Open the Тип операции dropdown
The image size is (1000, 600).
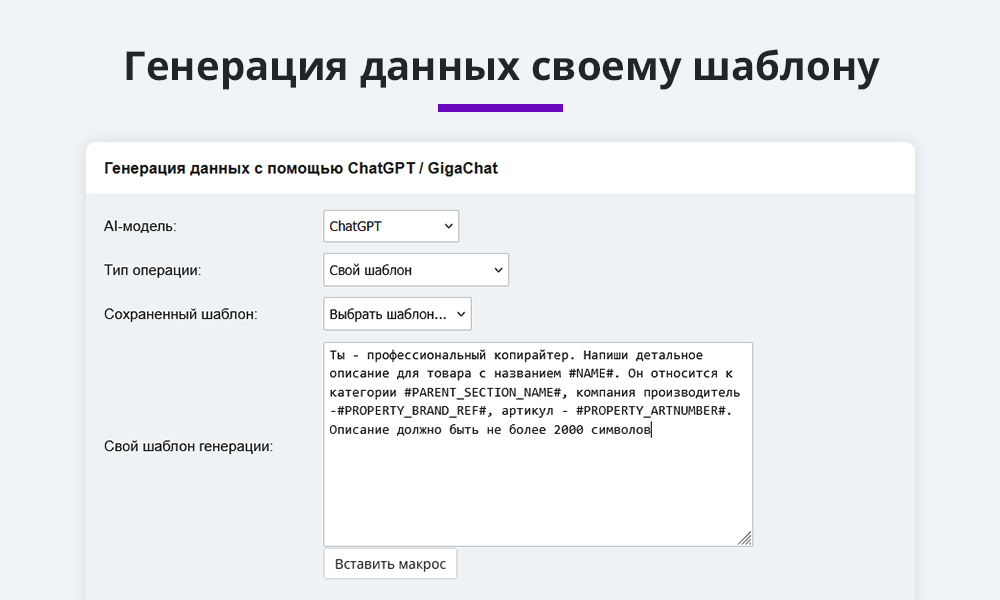point(415,269)
